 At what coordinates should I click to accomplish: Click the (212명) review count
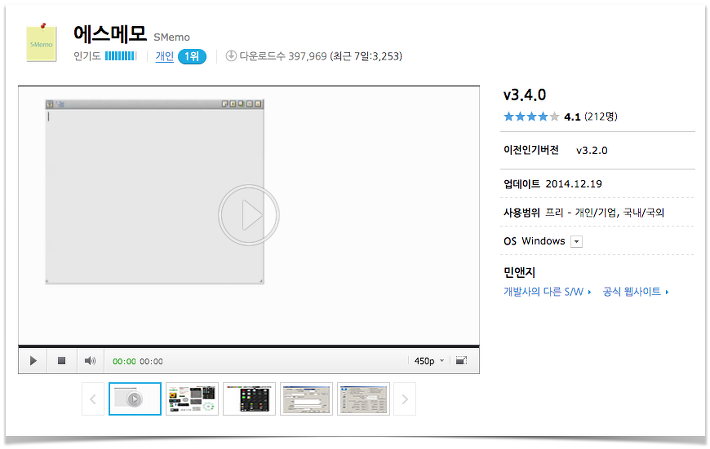click(601, 117)
